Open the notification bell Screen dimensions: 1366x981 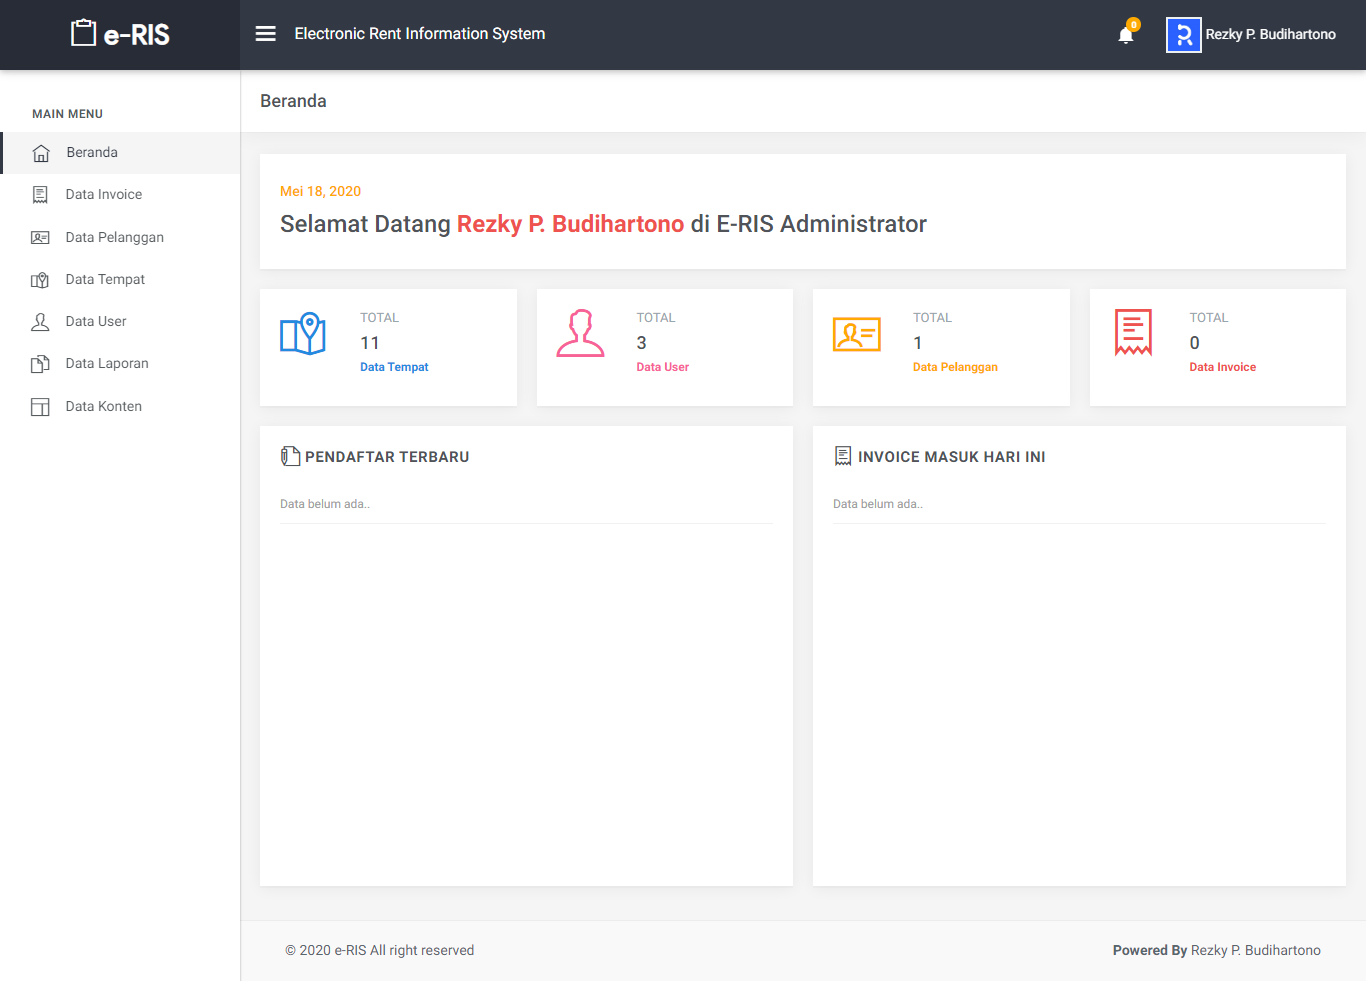[1126, 36]
